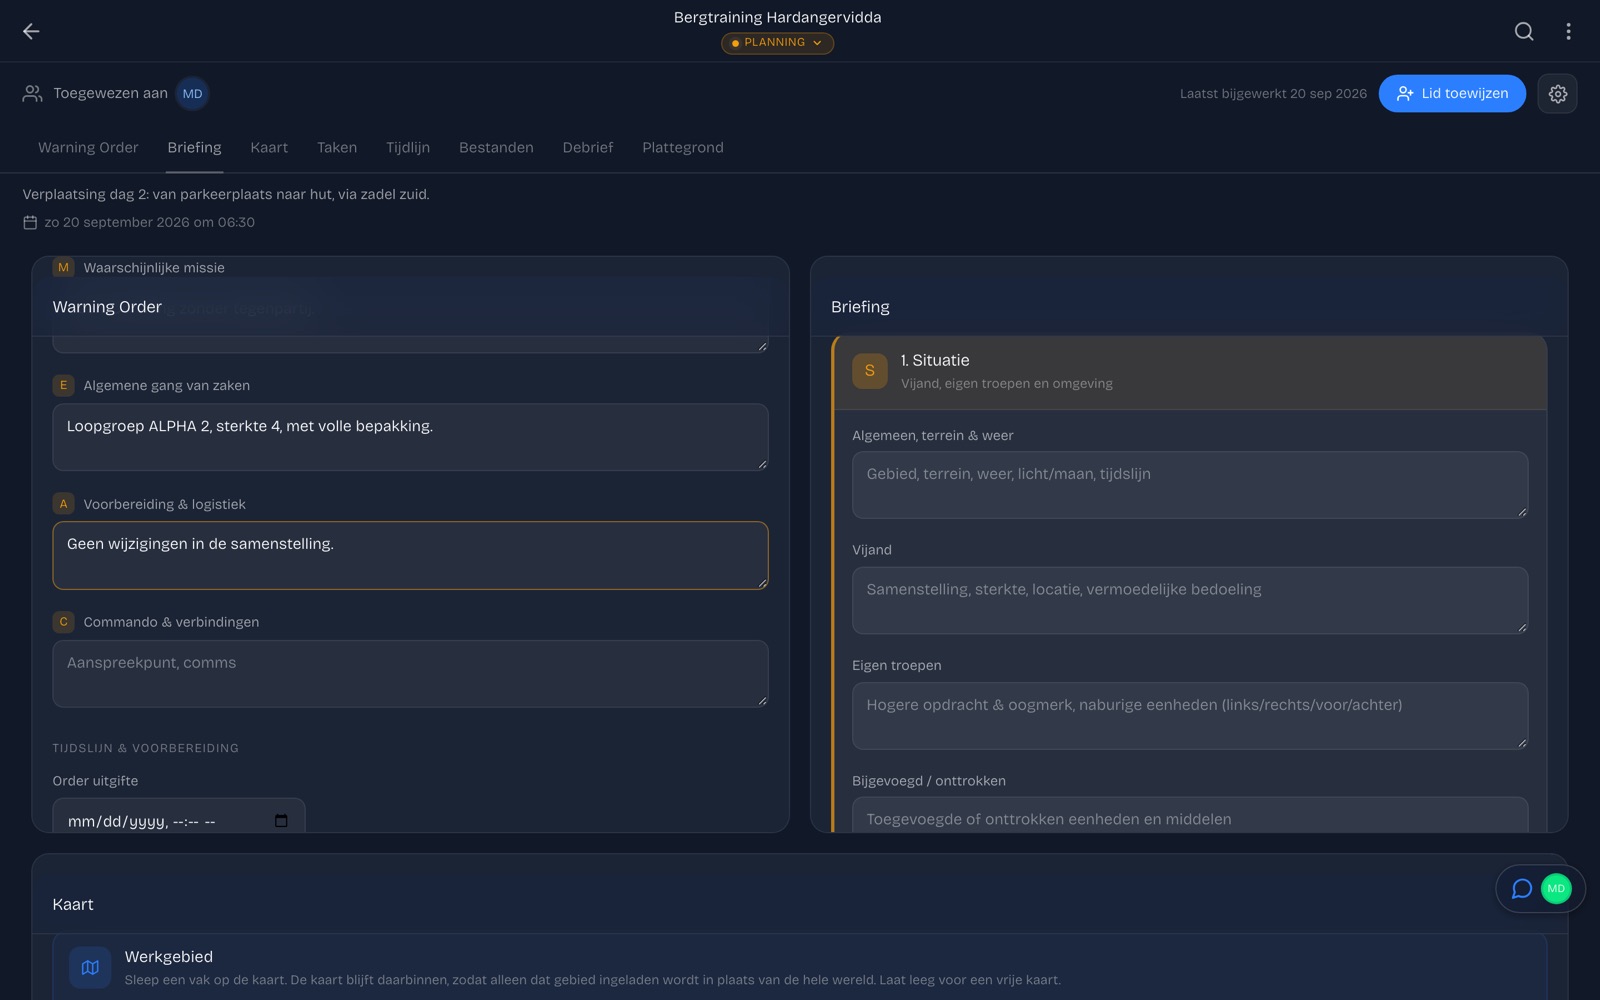This screenshot has height=1000, width=1600.
Task: Focus the Voorbereiding & logistiek text area
Action: coord(410,555)
